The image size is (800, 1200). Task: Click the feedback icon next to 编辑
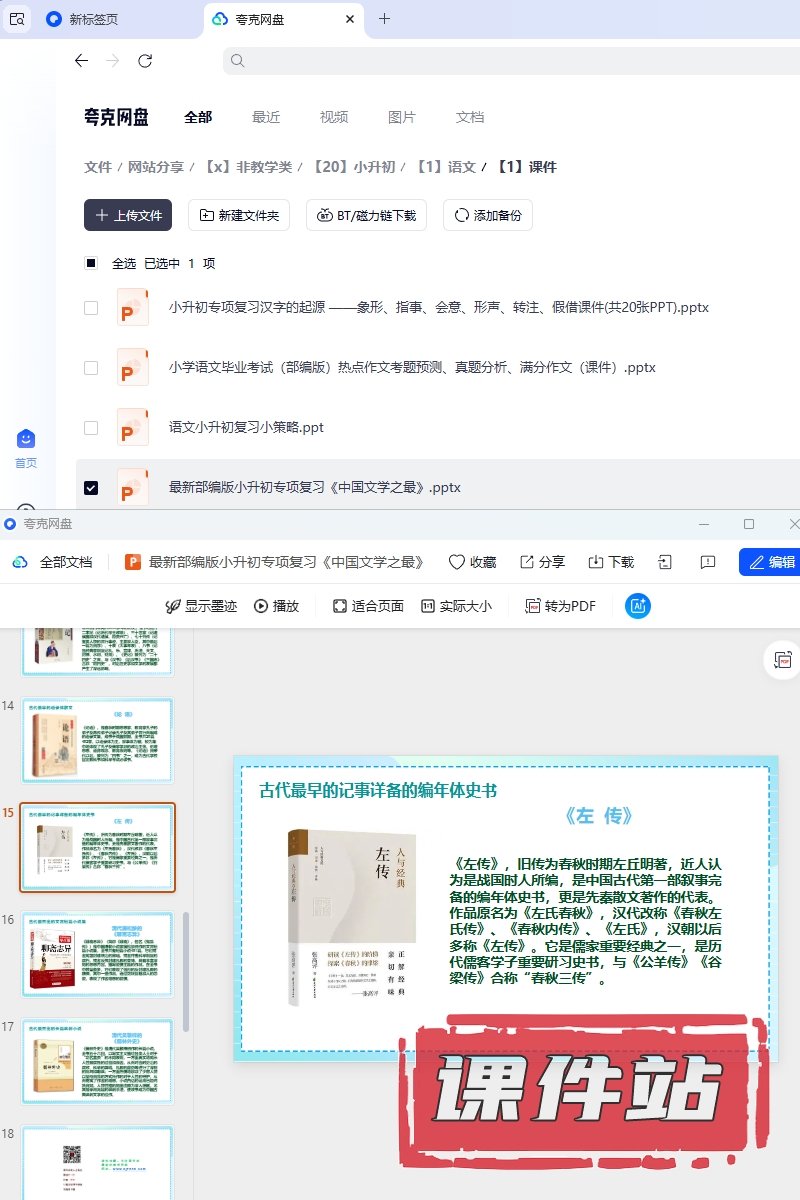pos(708,562)
